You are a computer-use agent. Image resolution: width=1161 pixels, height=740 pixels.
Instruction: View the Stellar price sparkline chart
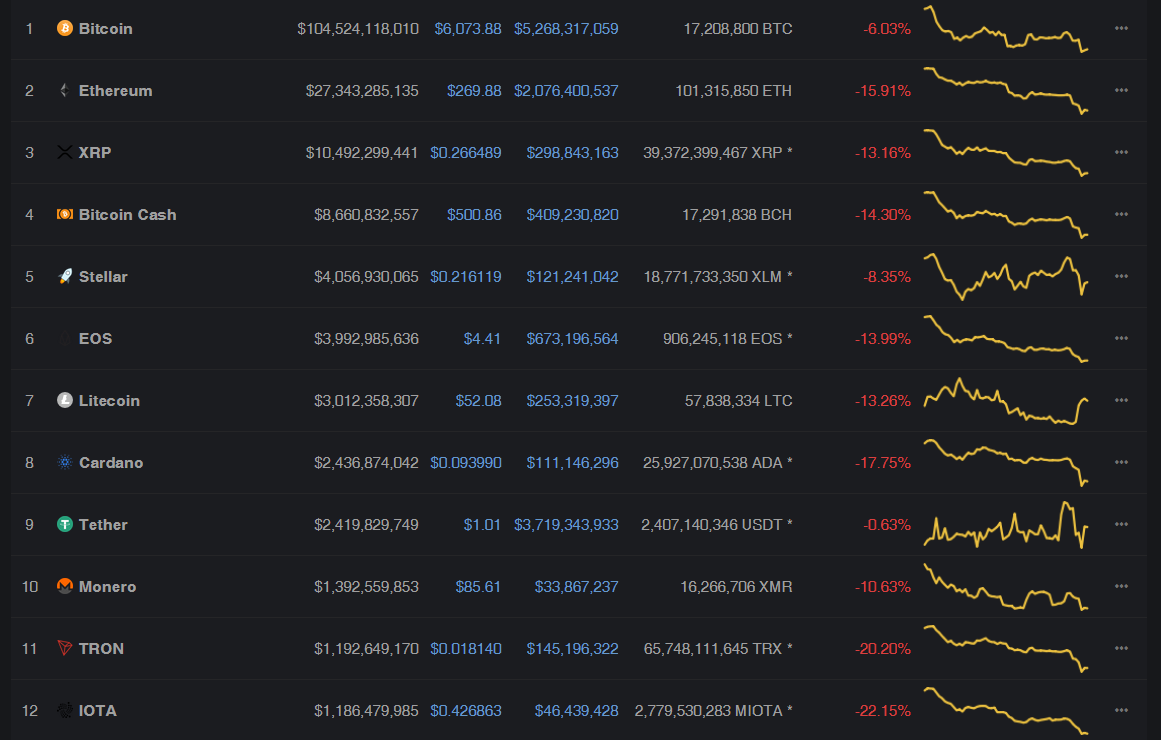(x=1006, y=276)
